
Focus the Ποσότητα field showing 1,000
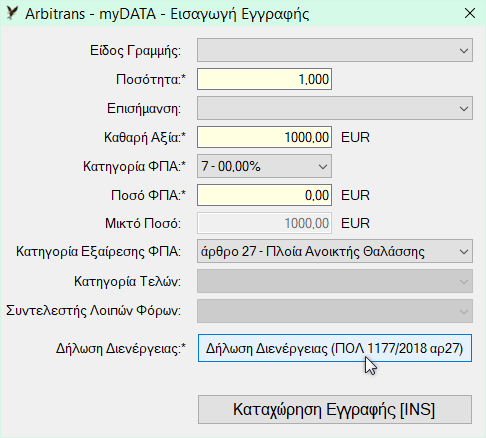click(264, 79)
